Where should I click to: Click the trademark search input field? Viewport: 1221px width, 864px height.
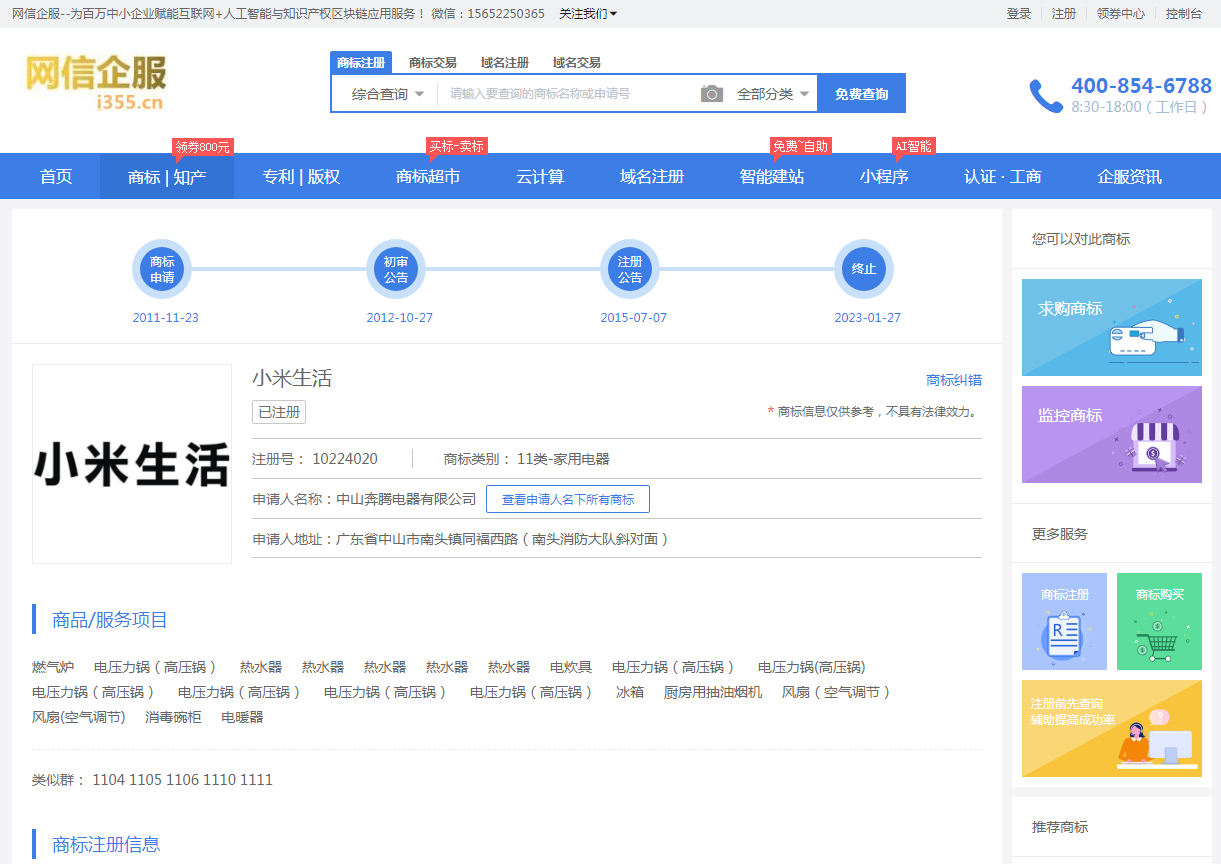click(x=568, y=94)
